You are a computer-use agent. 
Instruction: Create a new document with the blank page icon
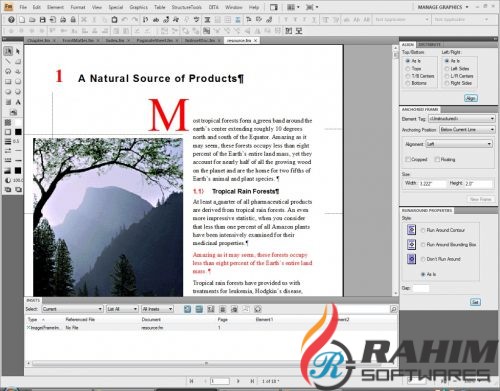pos(22,20)
